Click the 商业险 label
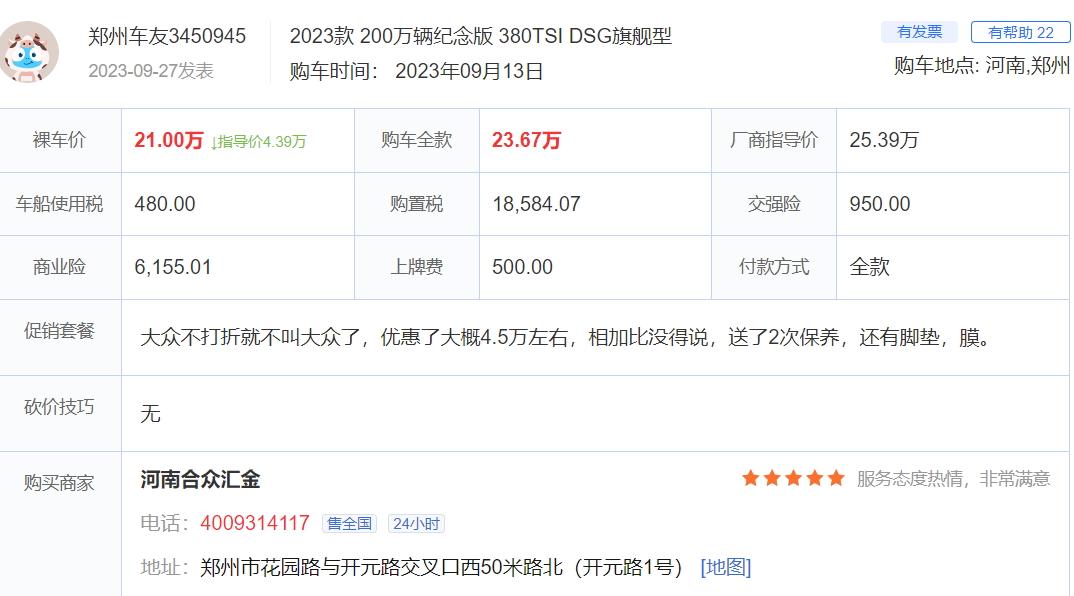The width and height of the screenshot is (1074, 596). tap(60, 267)
